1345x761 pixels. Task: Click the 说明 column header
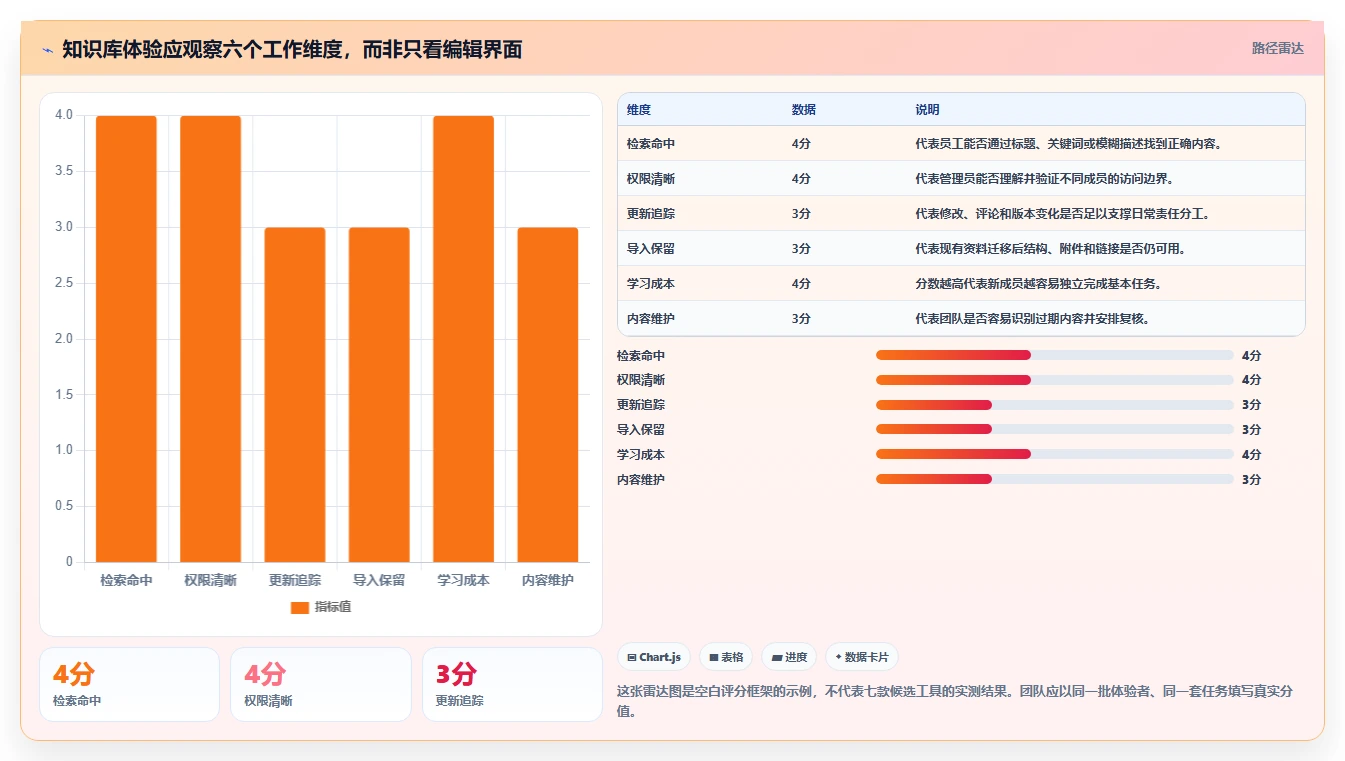coord(927,110)
